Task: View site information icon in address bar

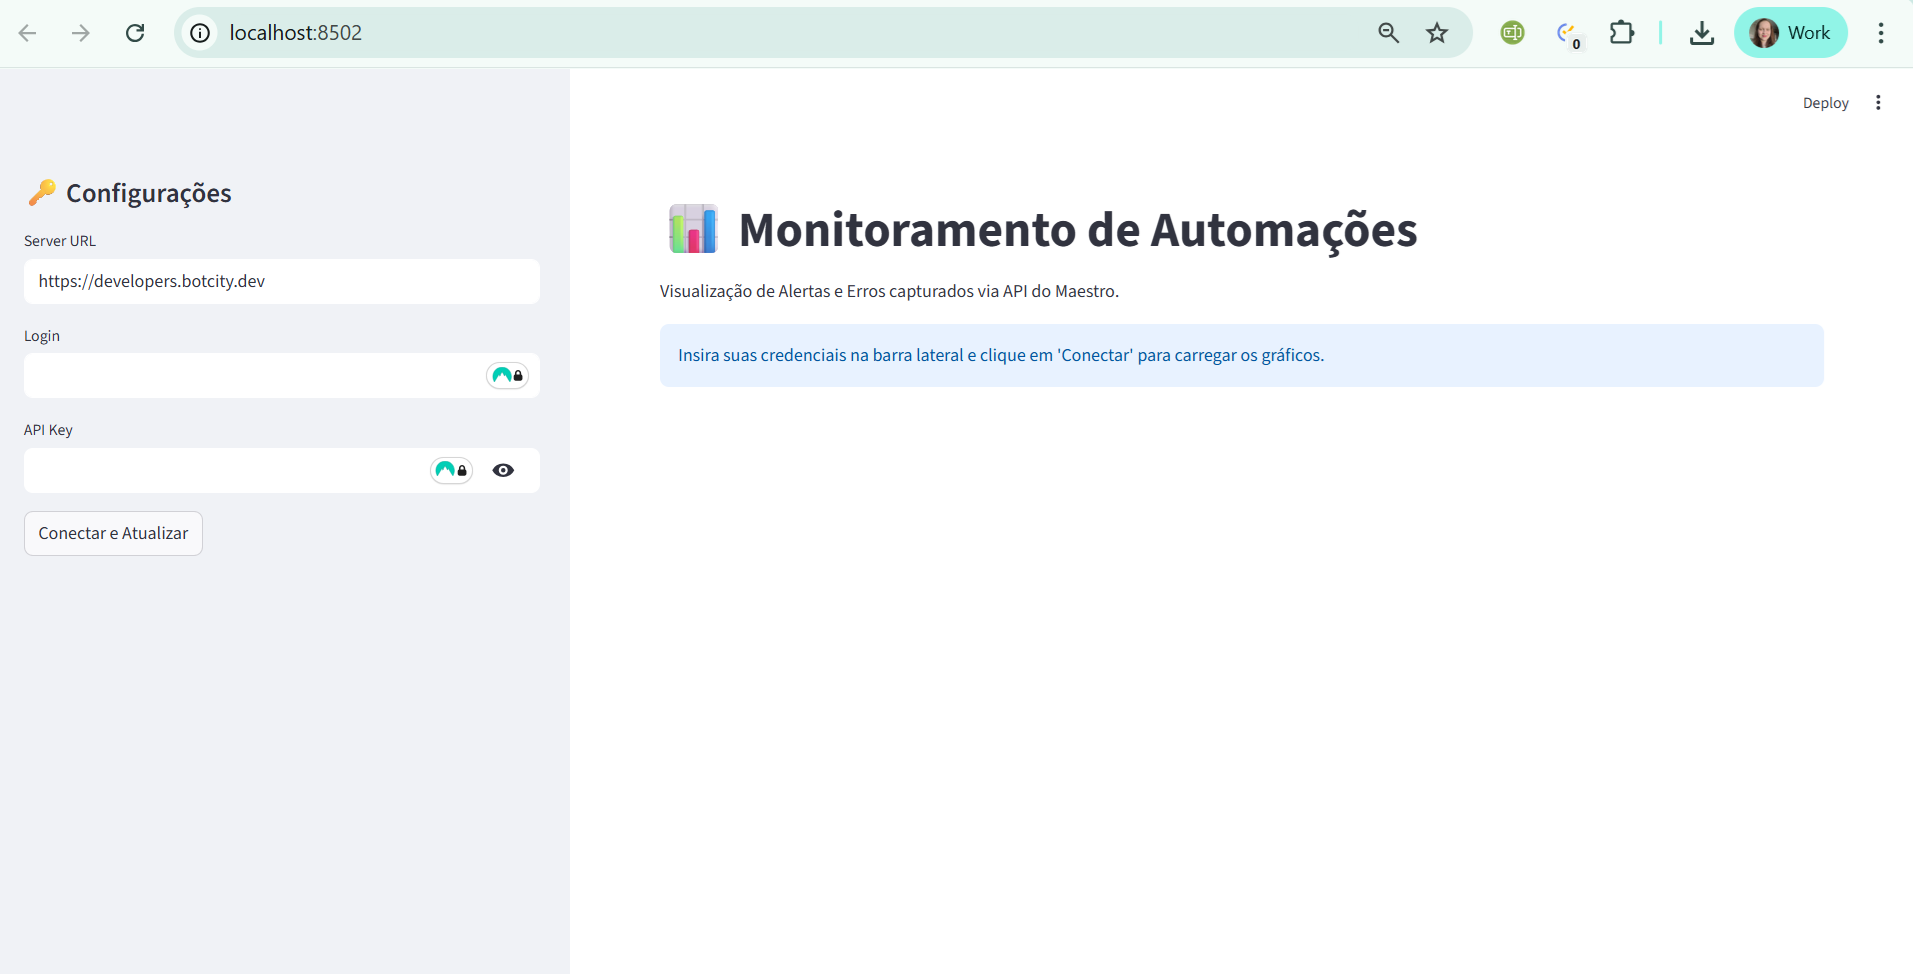Action: (x=200, y=33)
